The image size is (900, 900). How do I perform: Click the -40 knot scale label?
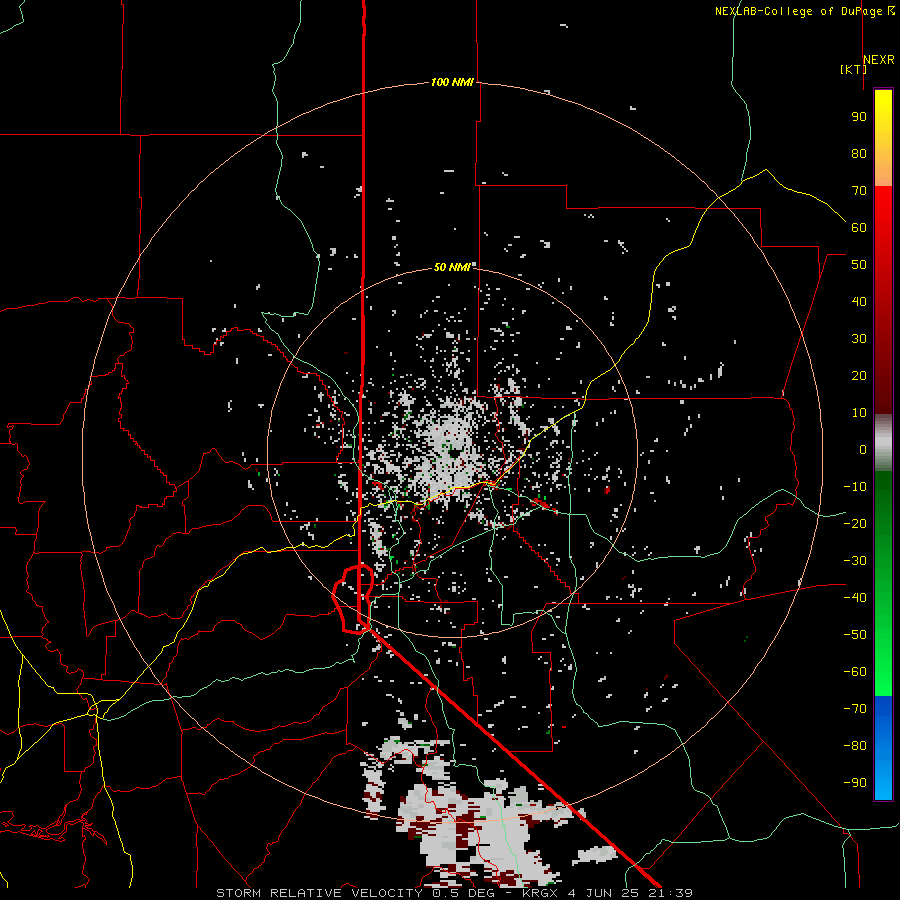[x=855, y=598]
